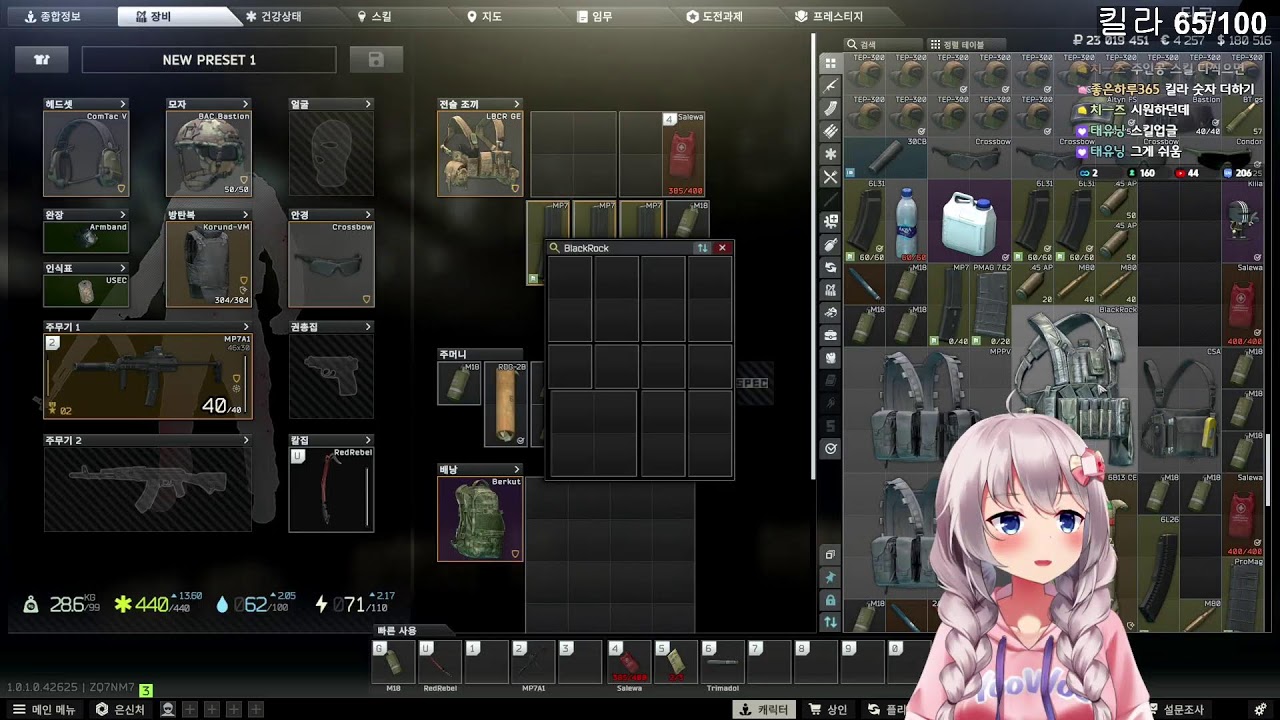1280x720 pixels.
Task: Open the 상인 traders button
Action: point(828,709)
